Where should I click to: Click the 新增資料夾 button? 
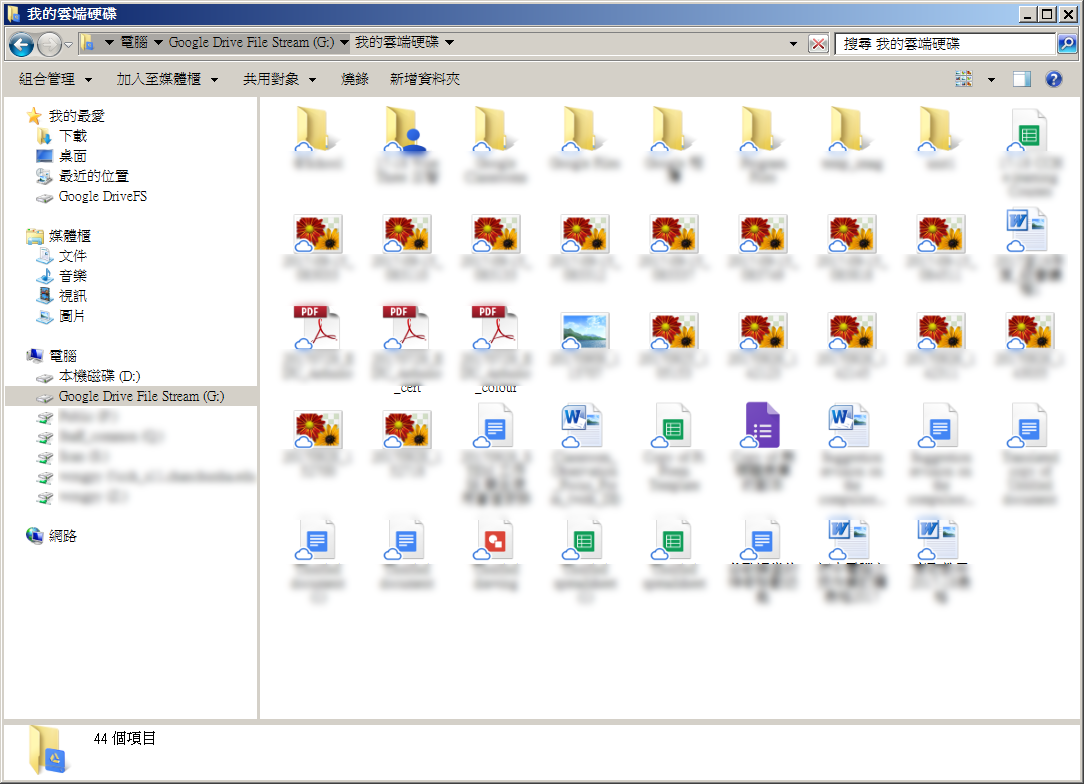pos(425,79)
